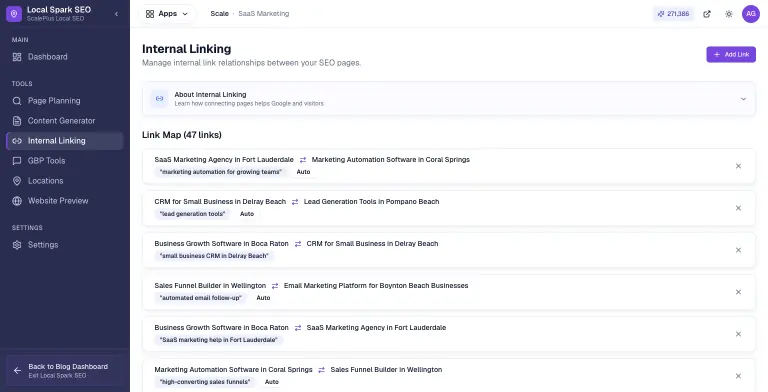Toggle the light/dark theme sun icon
The width and height of the screenshot is (768, 392).
[x=729, y=14]
